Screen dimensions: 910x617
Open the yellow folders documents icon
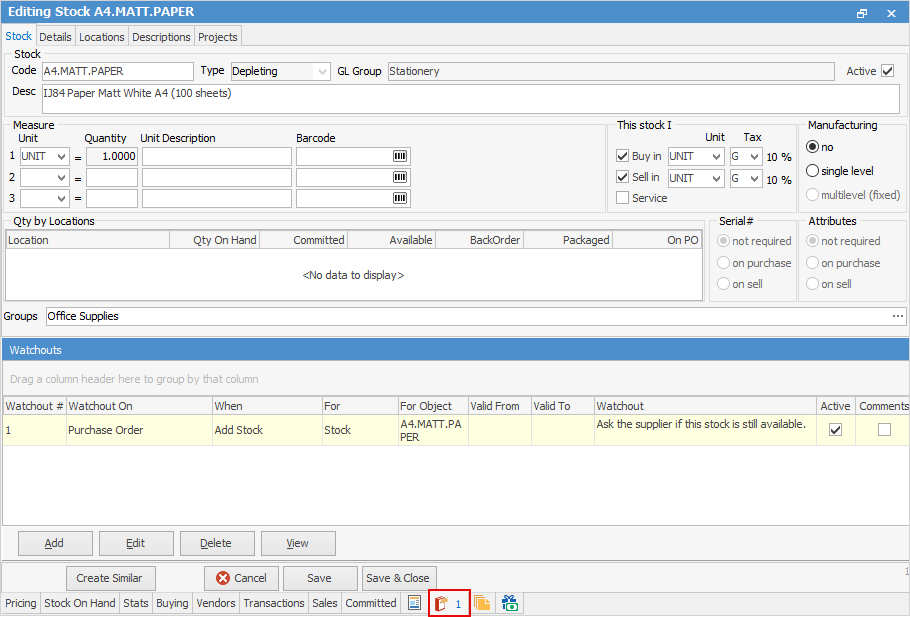(x=482, y=603)
